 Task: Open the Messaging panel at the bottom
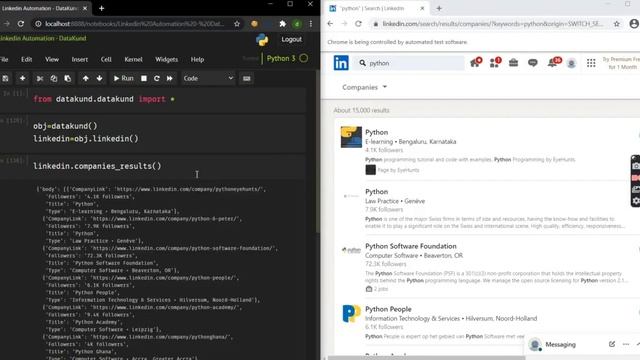560,345
